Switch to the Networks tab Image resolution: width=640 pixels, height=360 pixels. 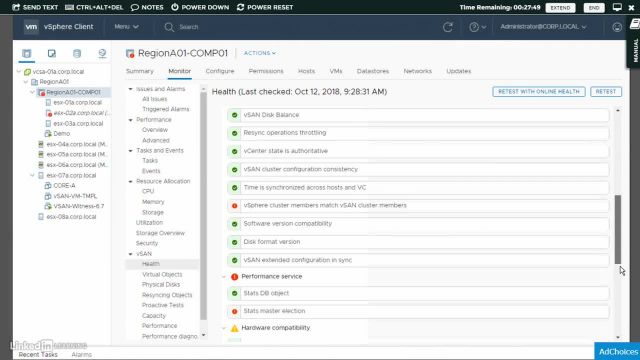point(418,71)
